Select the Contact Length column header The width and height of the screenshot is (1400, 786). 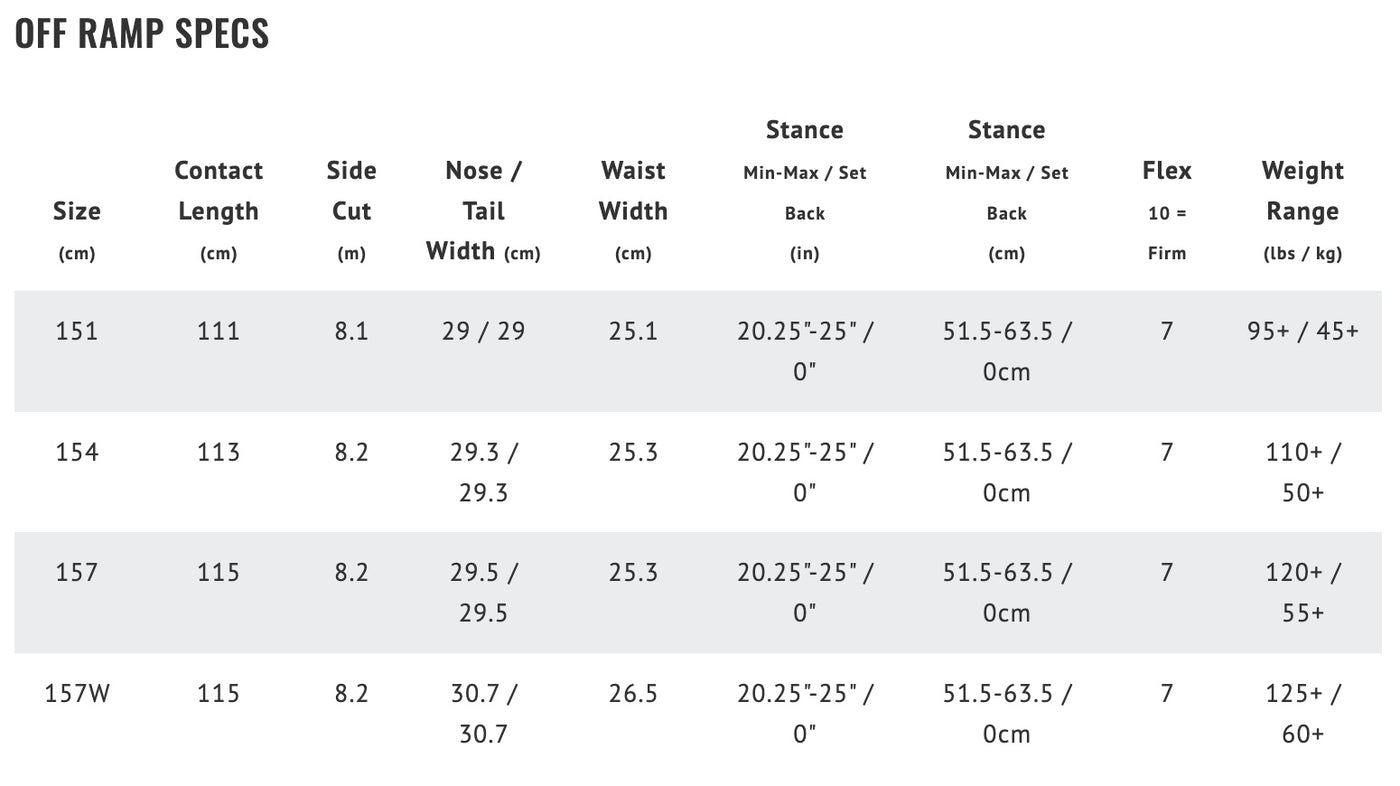pos(219,211)
